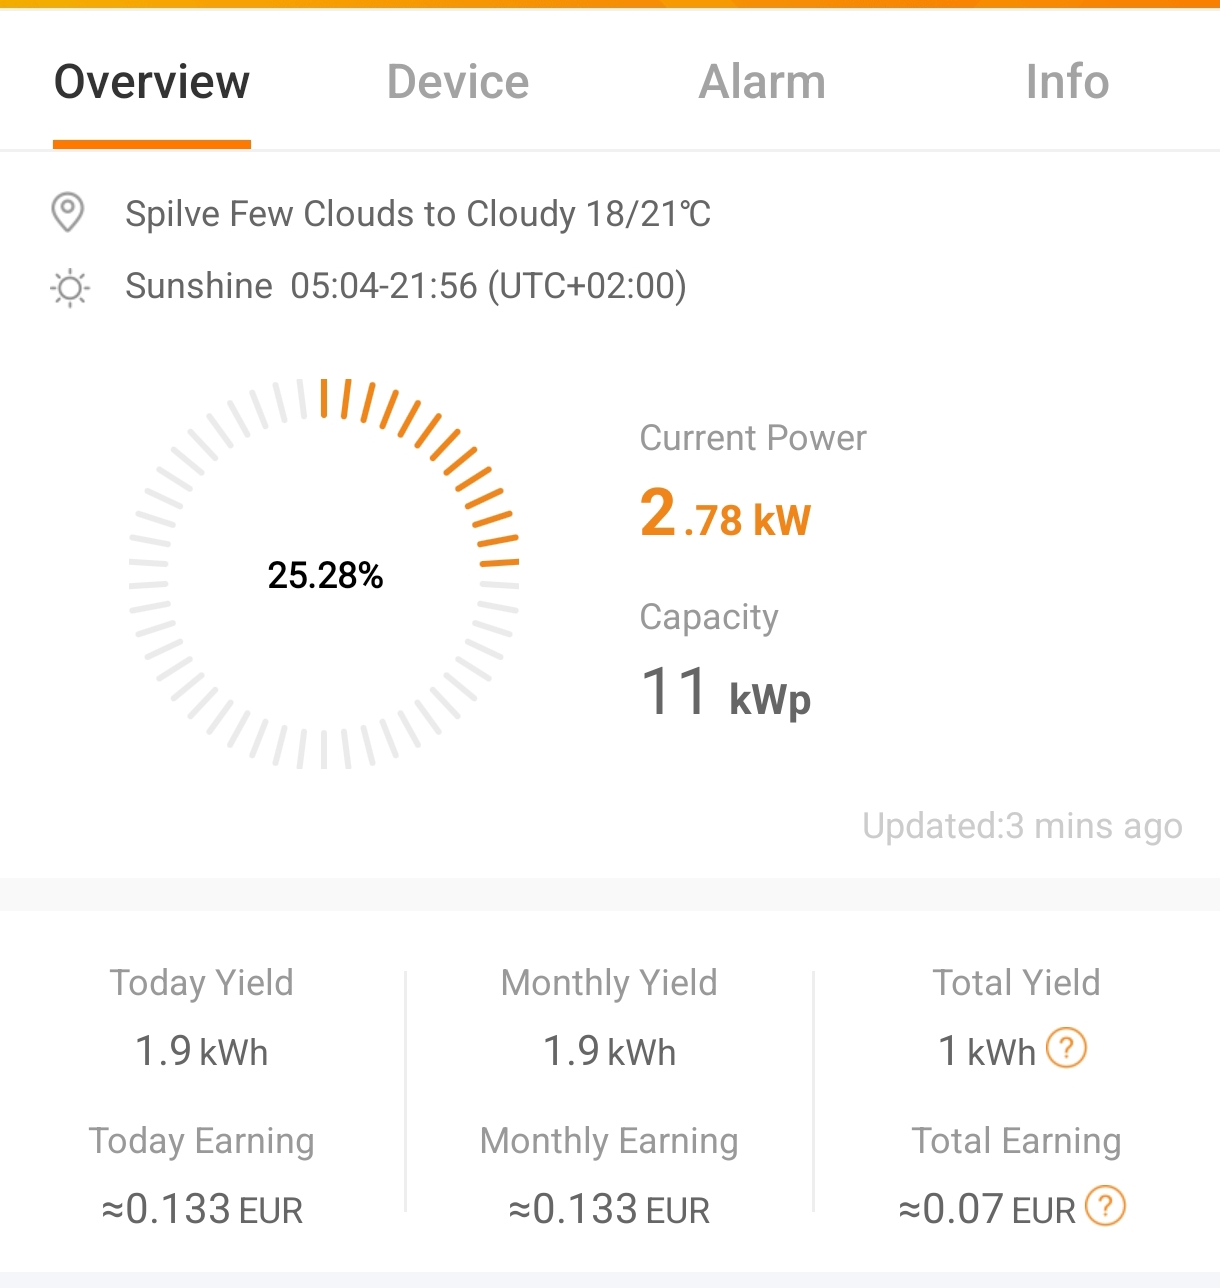Tap the Monthly Earning 0.133 EUR value

[609, 1210]
